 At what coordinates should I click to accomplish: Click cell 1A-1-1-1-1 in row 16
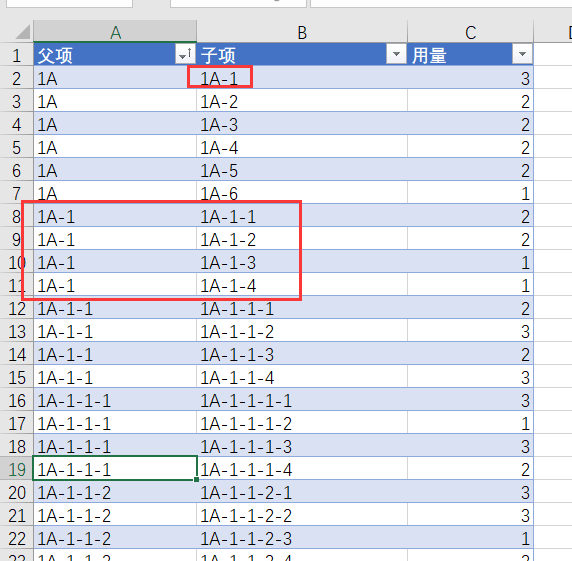(x=302, y=400)
